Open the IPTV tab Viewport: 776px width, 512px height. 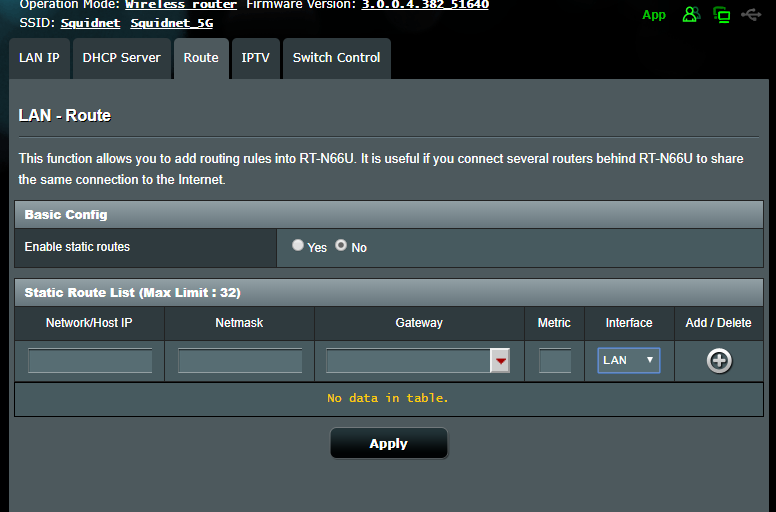[x=255, y=58]
